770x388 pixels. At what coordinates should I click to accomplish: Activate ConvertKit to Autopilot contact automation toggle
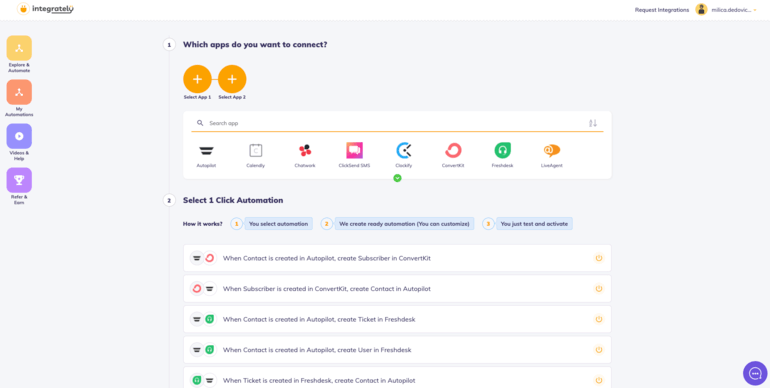click(599, 289)
